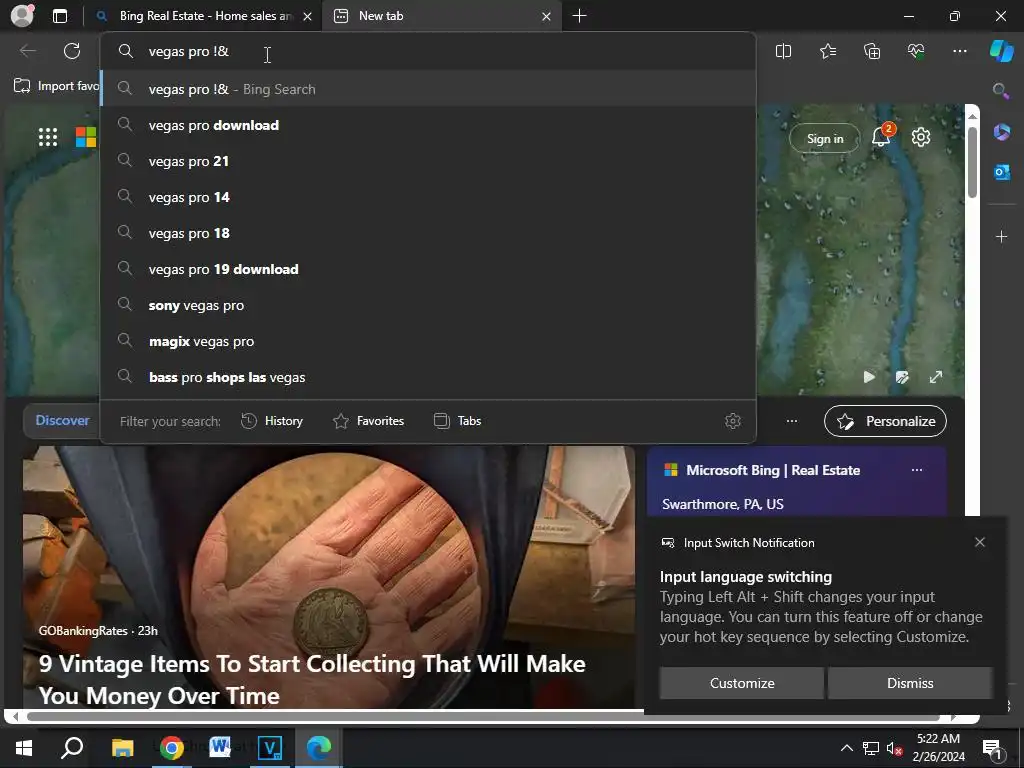
Task: Switch to the Bing Real Estate tab
Action: tap(204, 16)
